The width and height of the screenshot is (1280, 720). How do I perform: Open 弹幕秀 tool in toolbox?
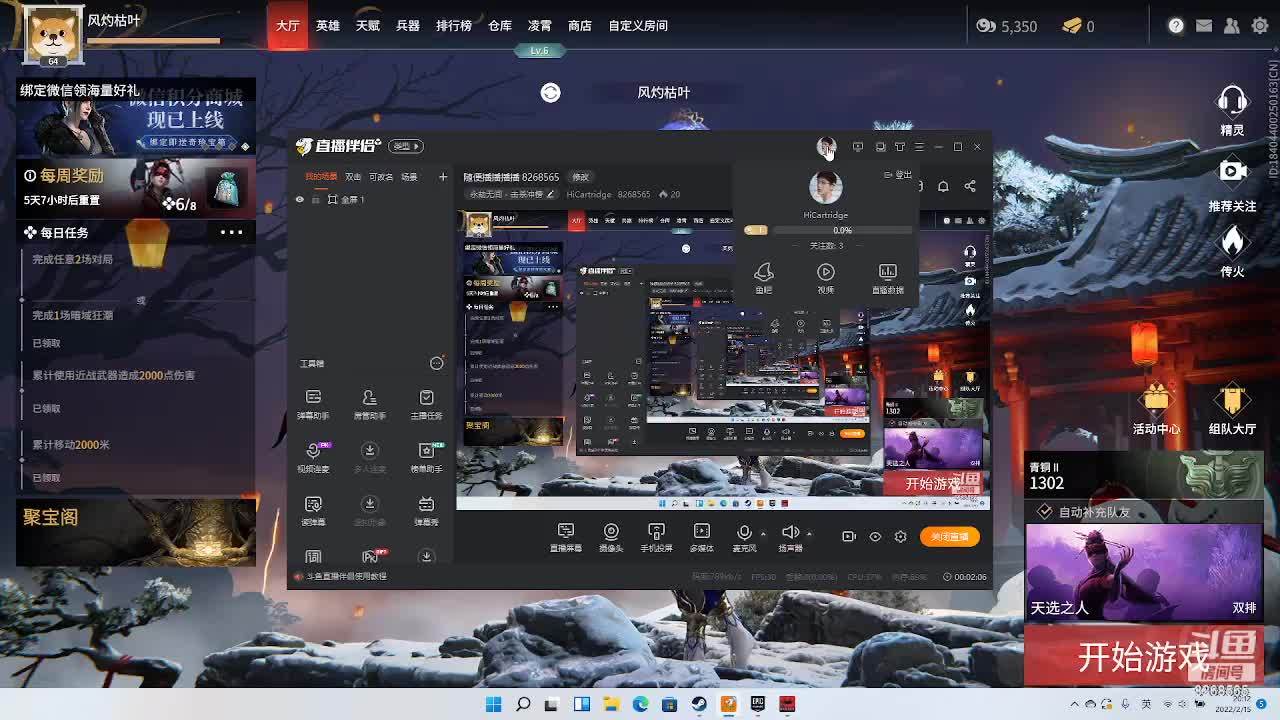[x=426, y=510]
